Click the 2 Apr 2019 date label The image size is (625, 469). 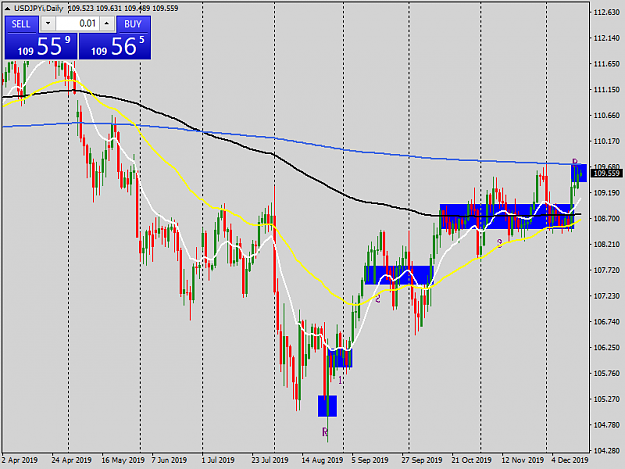[x=20, y=460]
